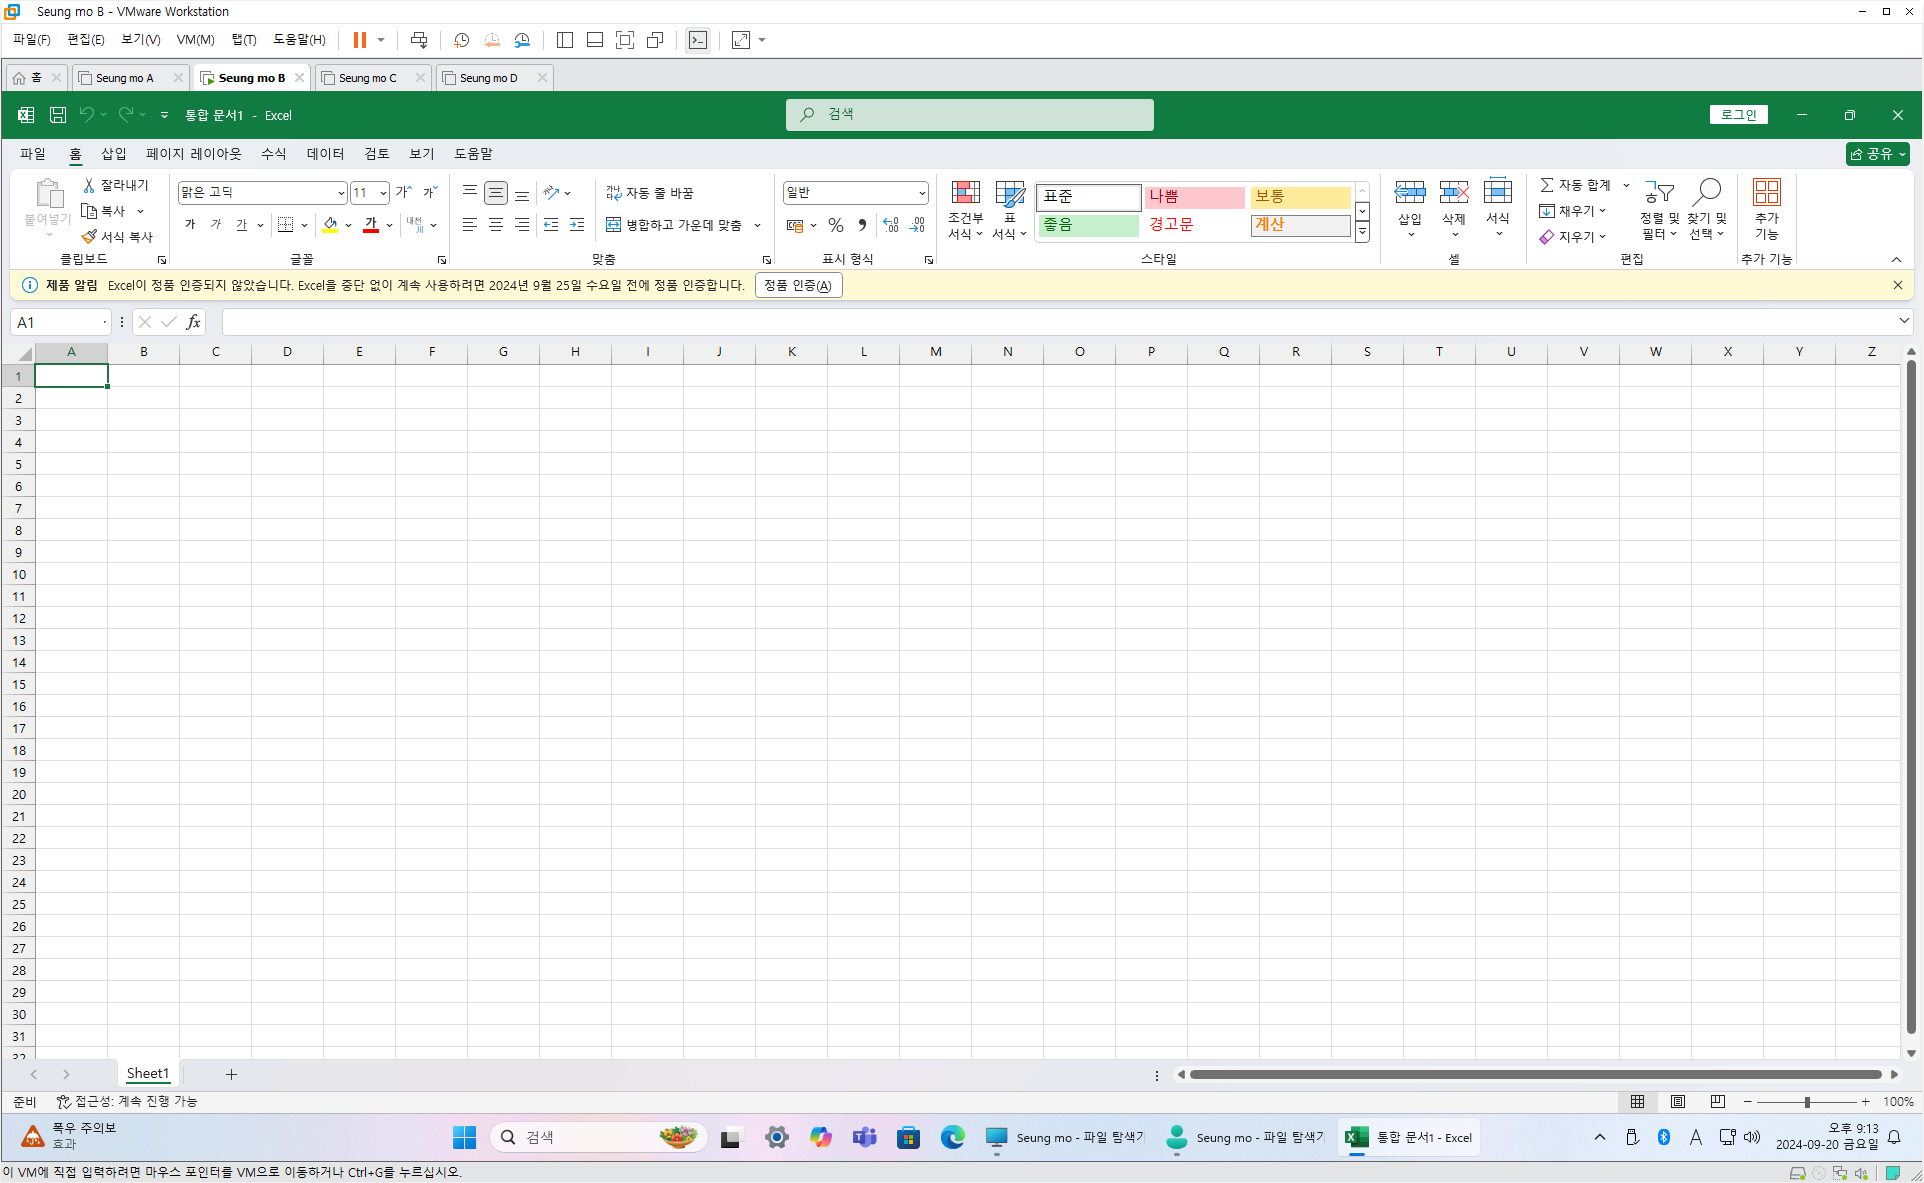Click the product activation button
Screen dimensions: 1924x1183
tap(798, 285)
